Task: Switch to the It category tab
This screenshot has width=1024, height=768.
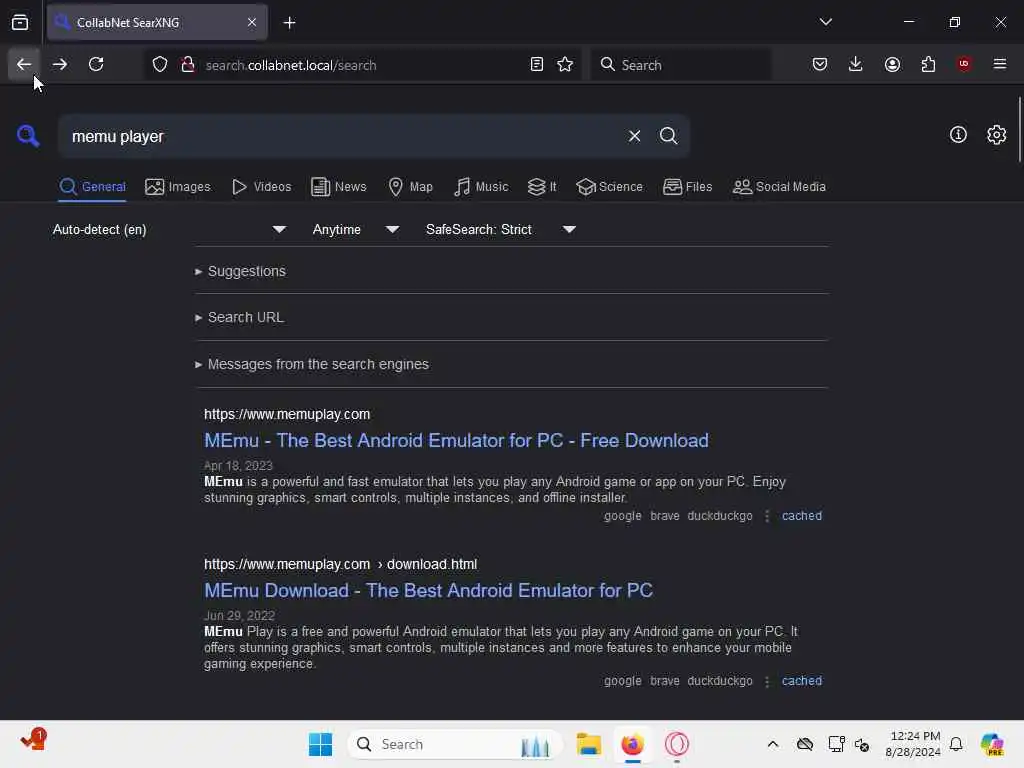Action: pos(542,187)
